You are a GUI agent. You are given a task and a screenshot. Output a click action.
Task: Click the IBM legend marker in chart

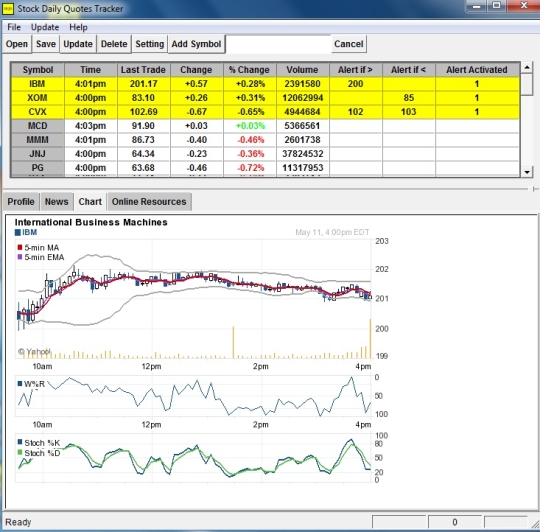(x=18, y=233)
